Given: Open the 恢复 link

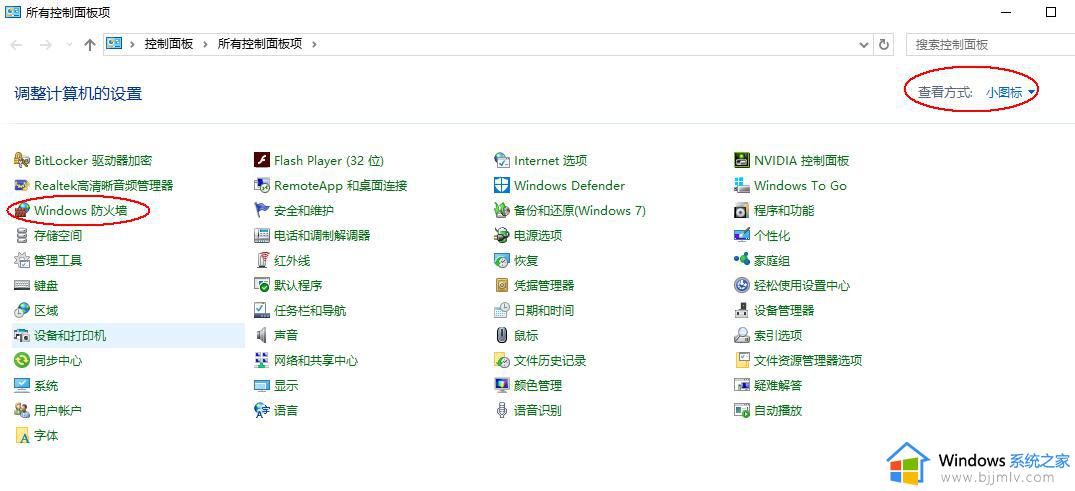Looking at the screenshot, I should point(526,261).
